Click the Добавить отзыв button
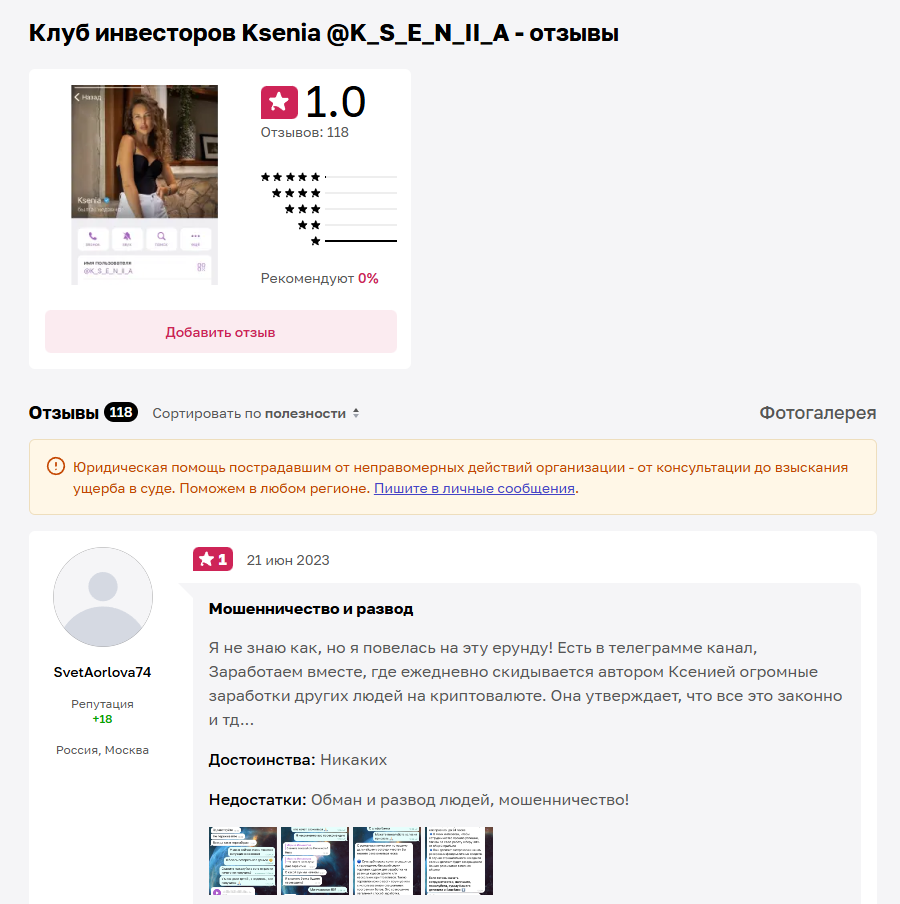900x904 pixels. [221, 332]
